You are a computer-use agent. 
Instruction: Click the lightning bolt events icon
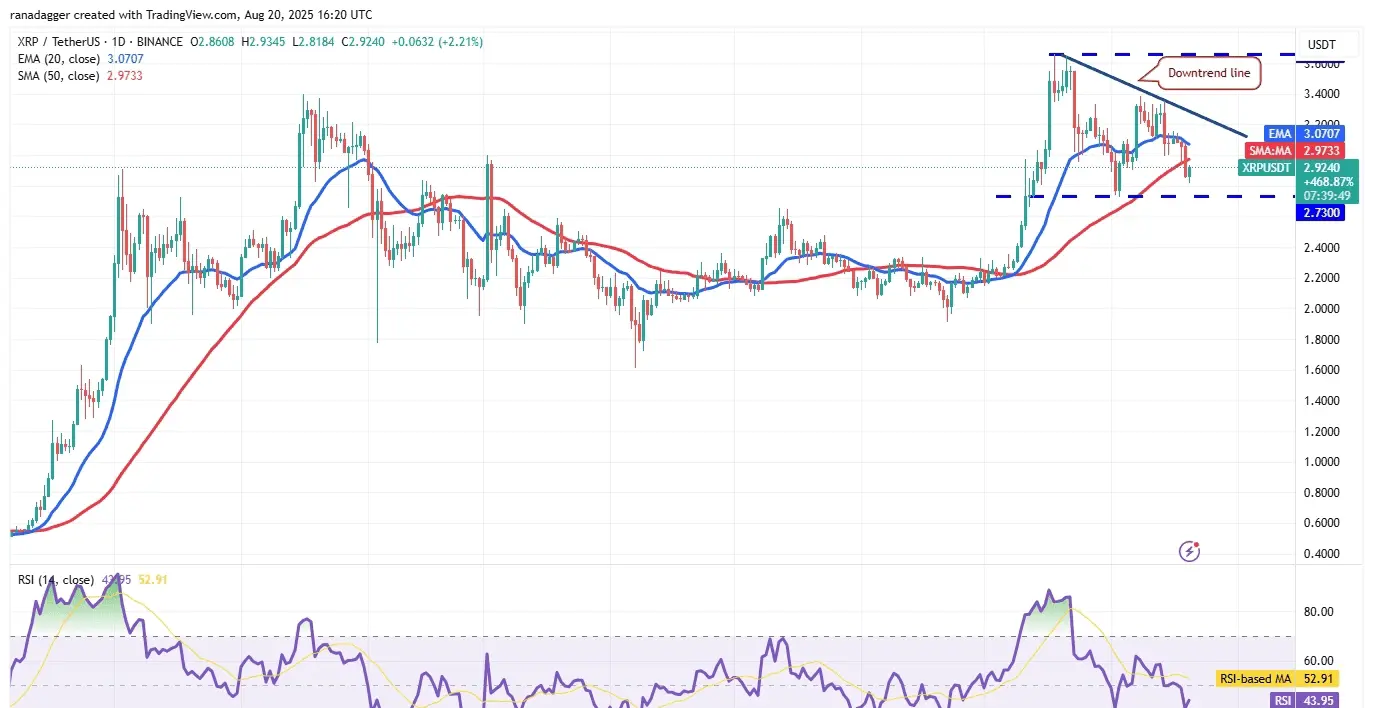pos(1189,551)
